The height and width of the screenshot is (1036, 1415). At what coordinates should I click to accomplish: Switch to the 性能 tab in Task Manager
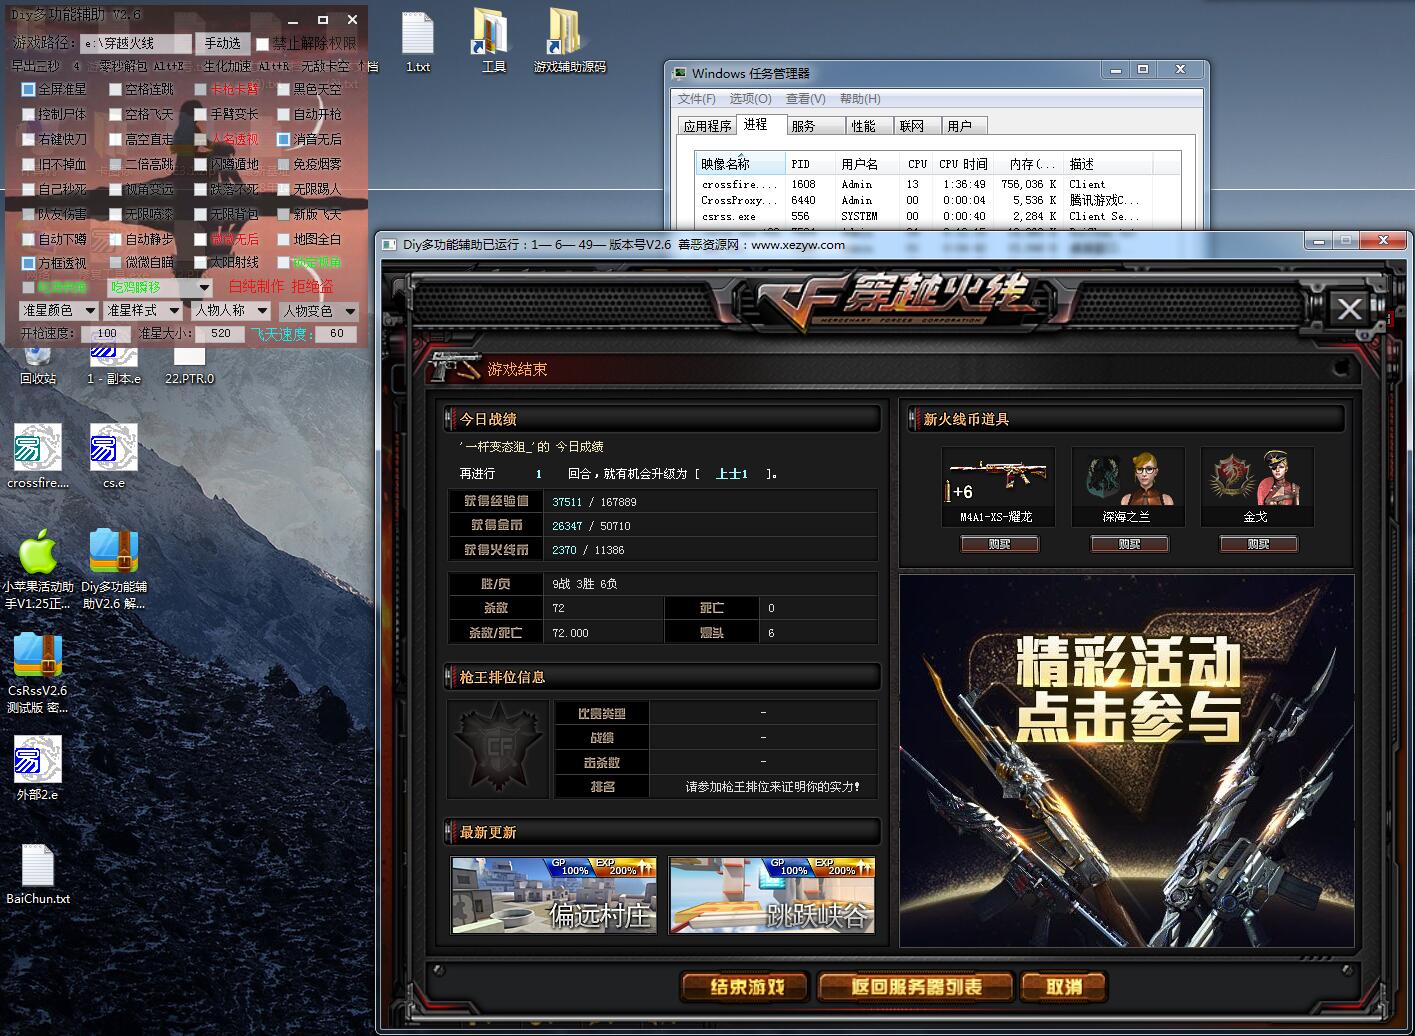863,126
